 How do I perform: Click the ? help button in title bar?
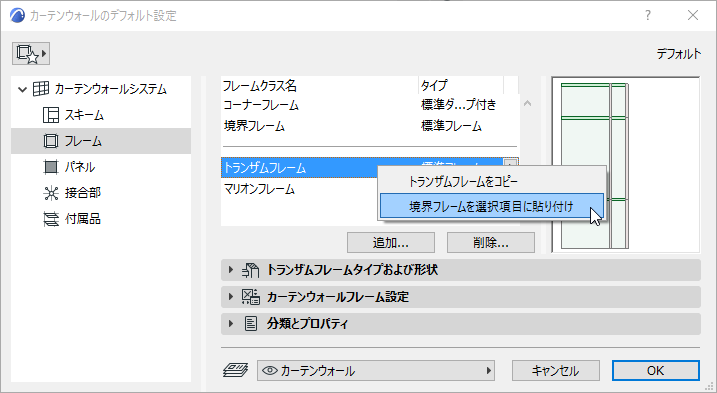648,15
